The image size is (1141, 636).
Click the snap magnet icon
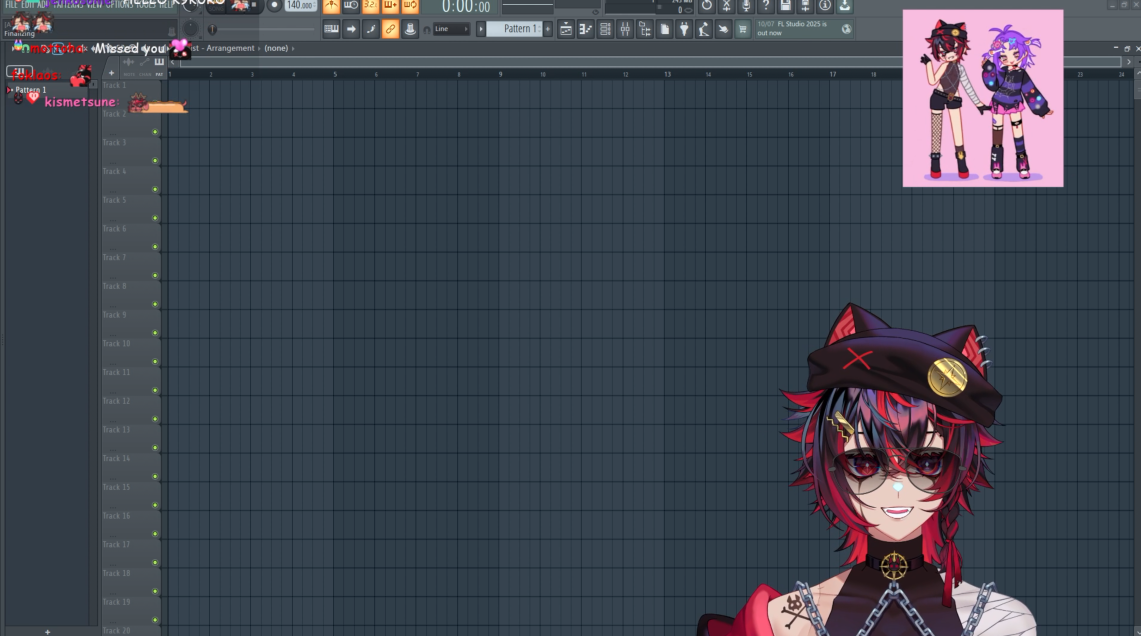[426, 30]
